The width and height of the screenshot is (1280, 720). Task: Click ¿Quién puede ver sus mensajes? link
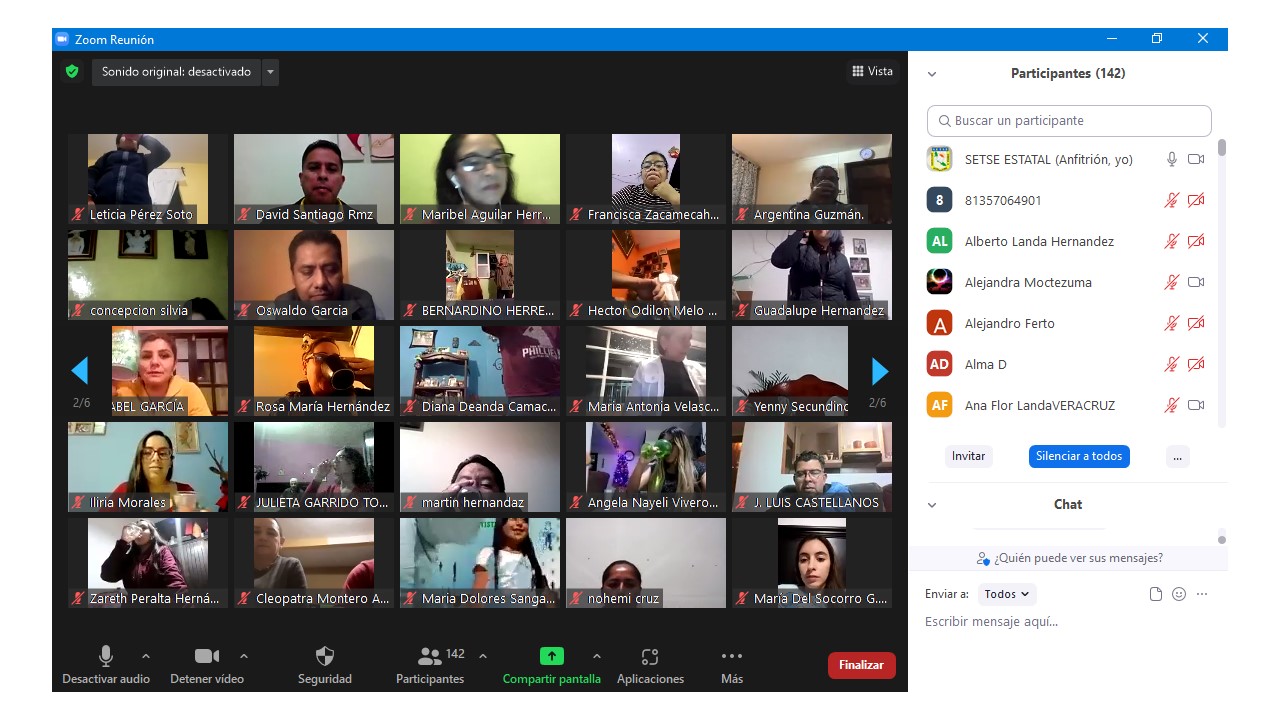point(1069,558)
